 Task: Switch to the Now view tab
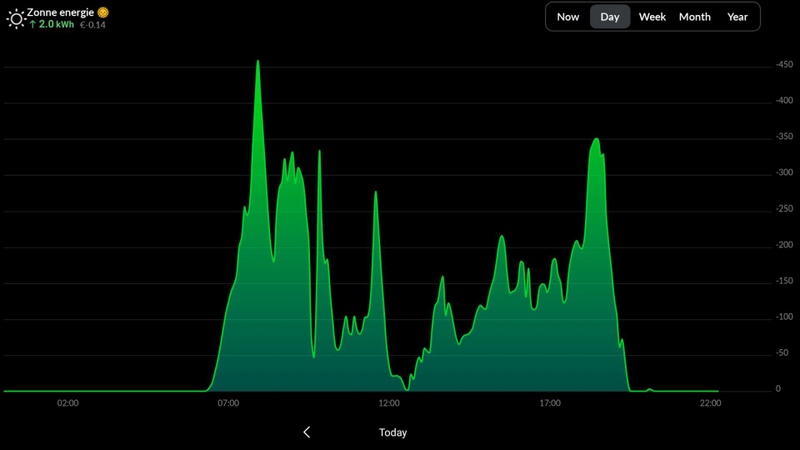568,17
